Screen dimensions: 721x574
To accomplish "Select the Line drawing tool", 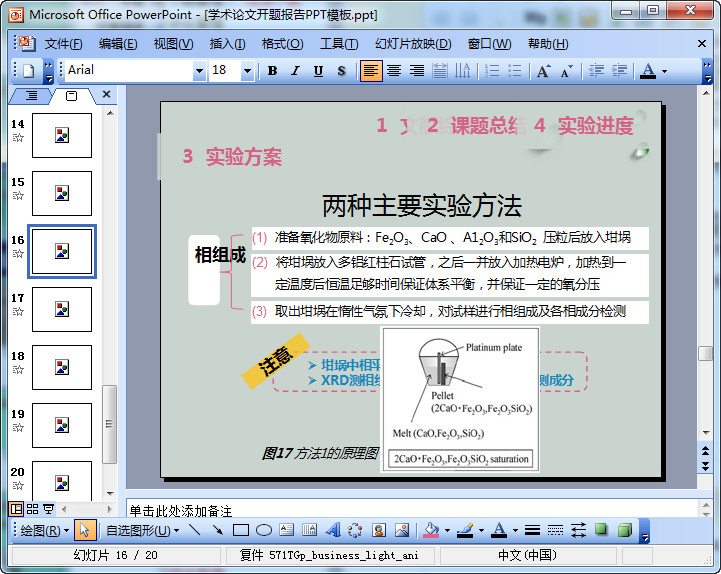I will 195,530.
